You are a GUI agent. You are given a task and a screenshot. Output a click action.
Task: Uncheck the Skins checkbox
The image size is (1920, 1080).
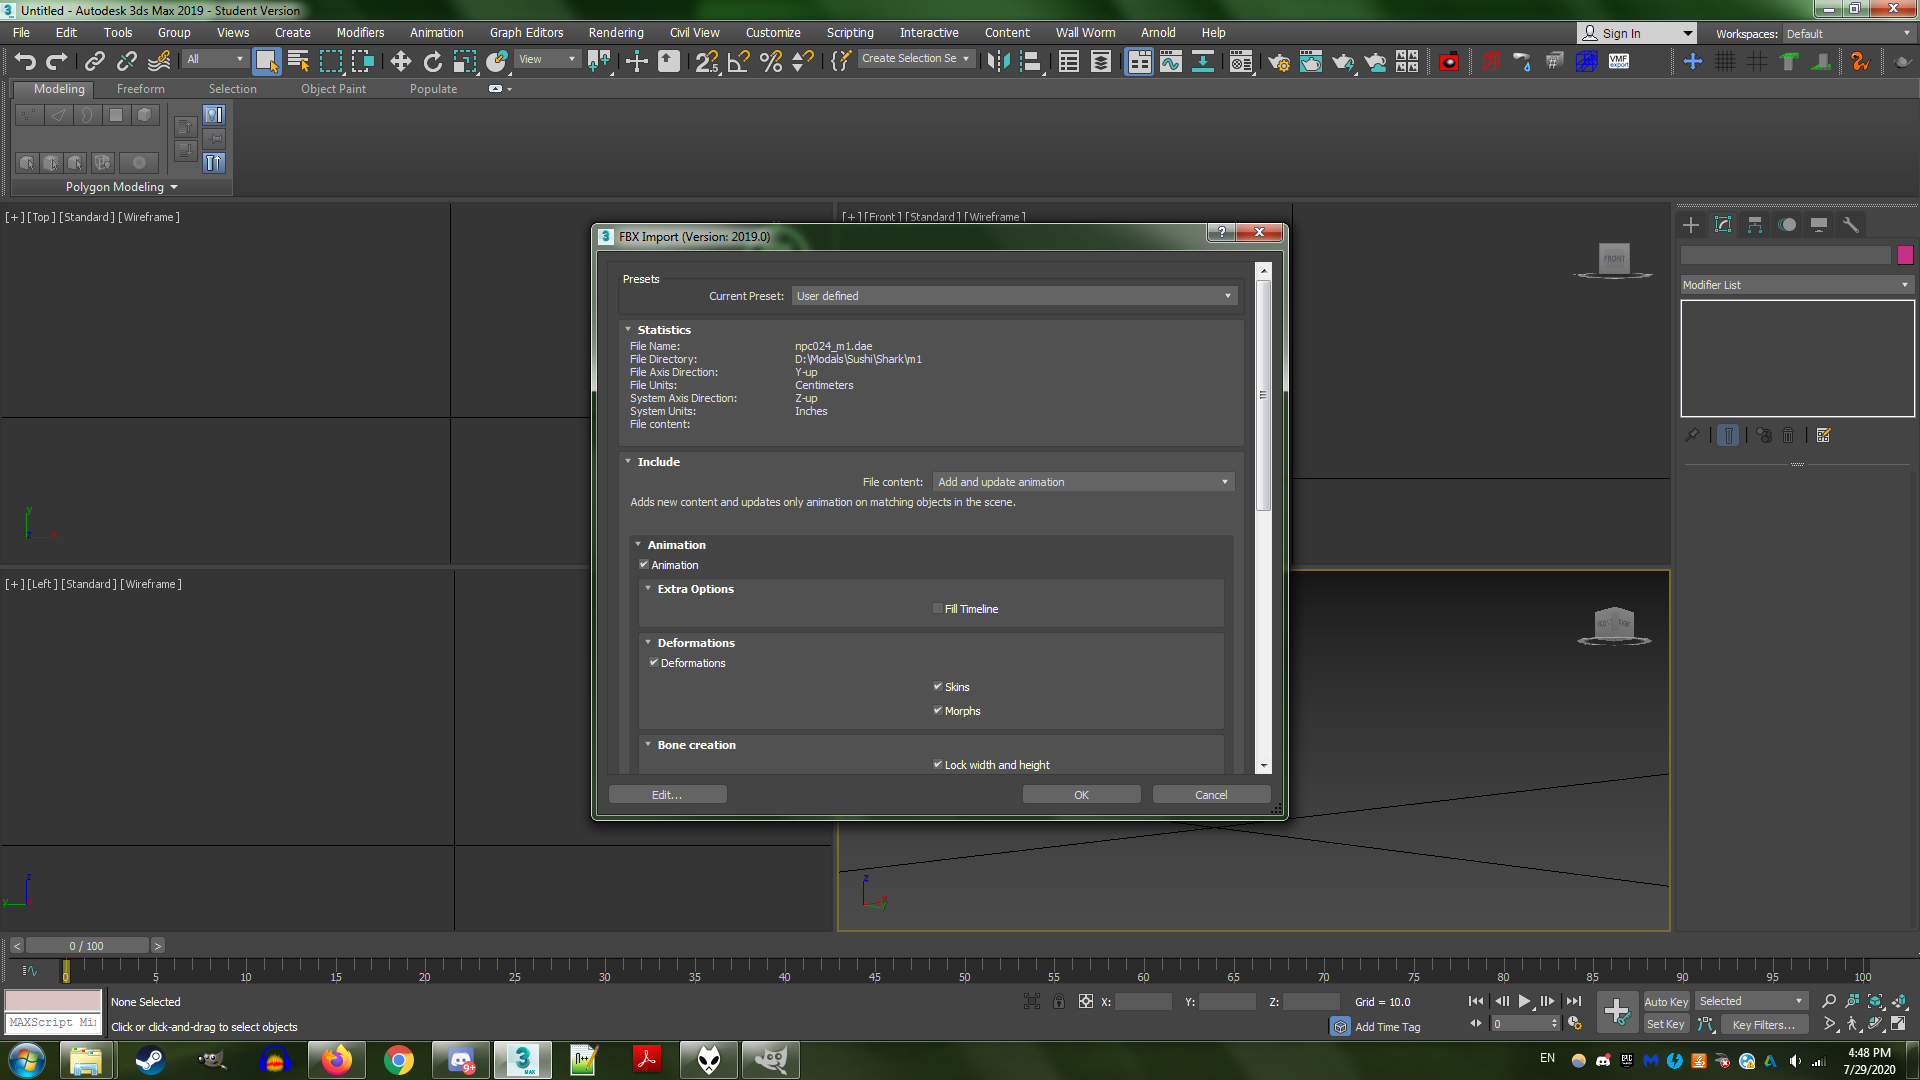click(938, 687)
